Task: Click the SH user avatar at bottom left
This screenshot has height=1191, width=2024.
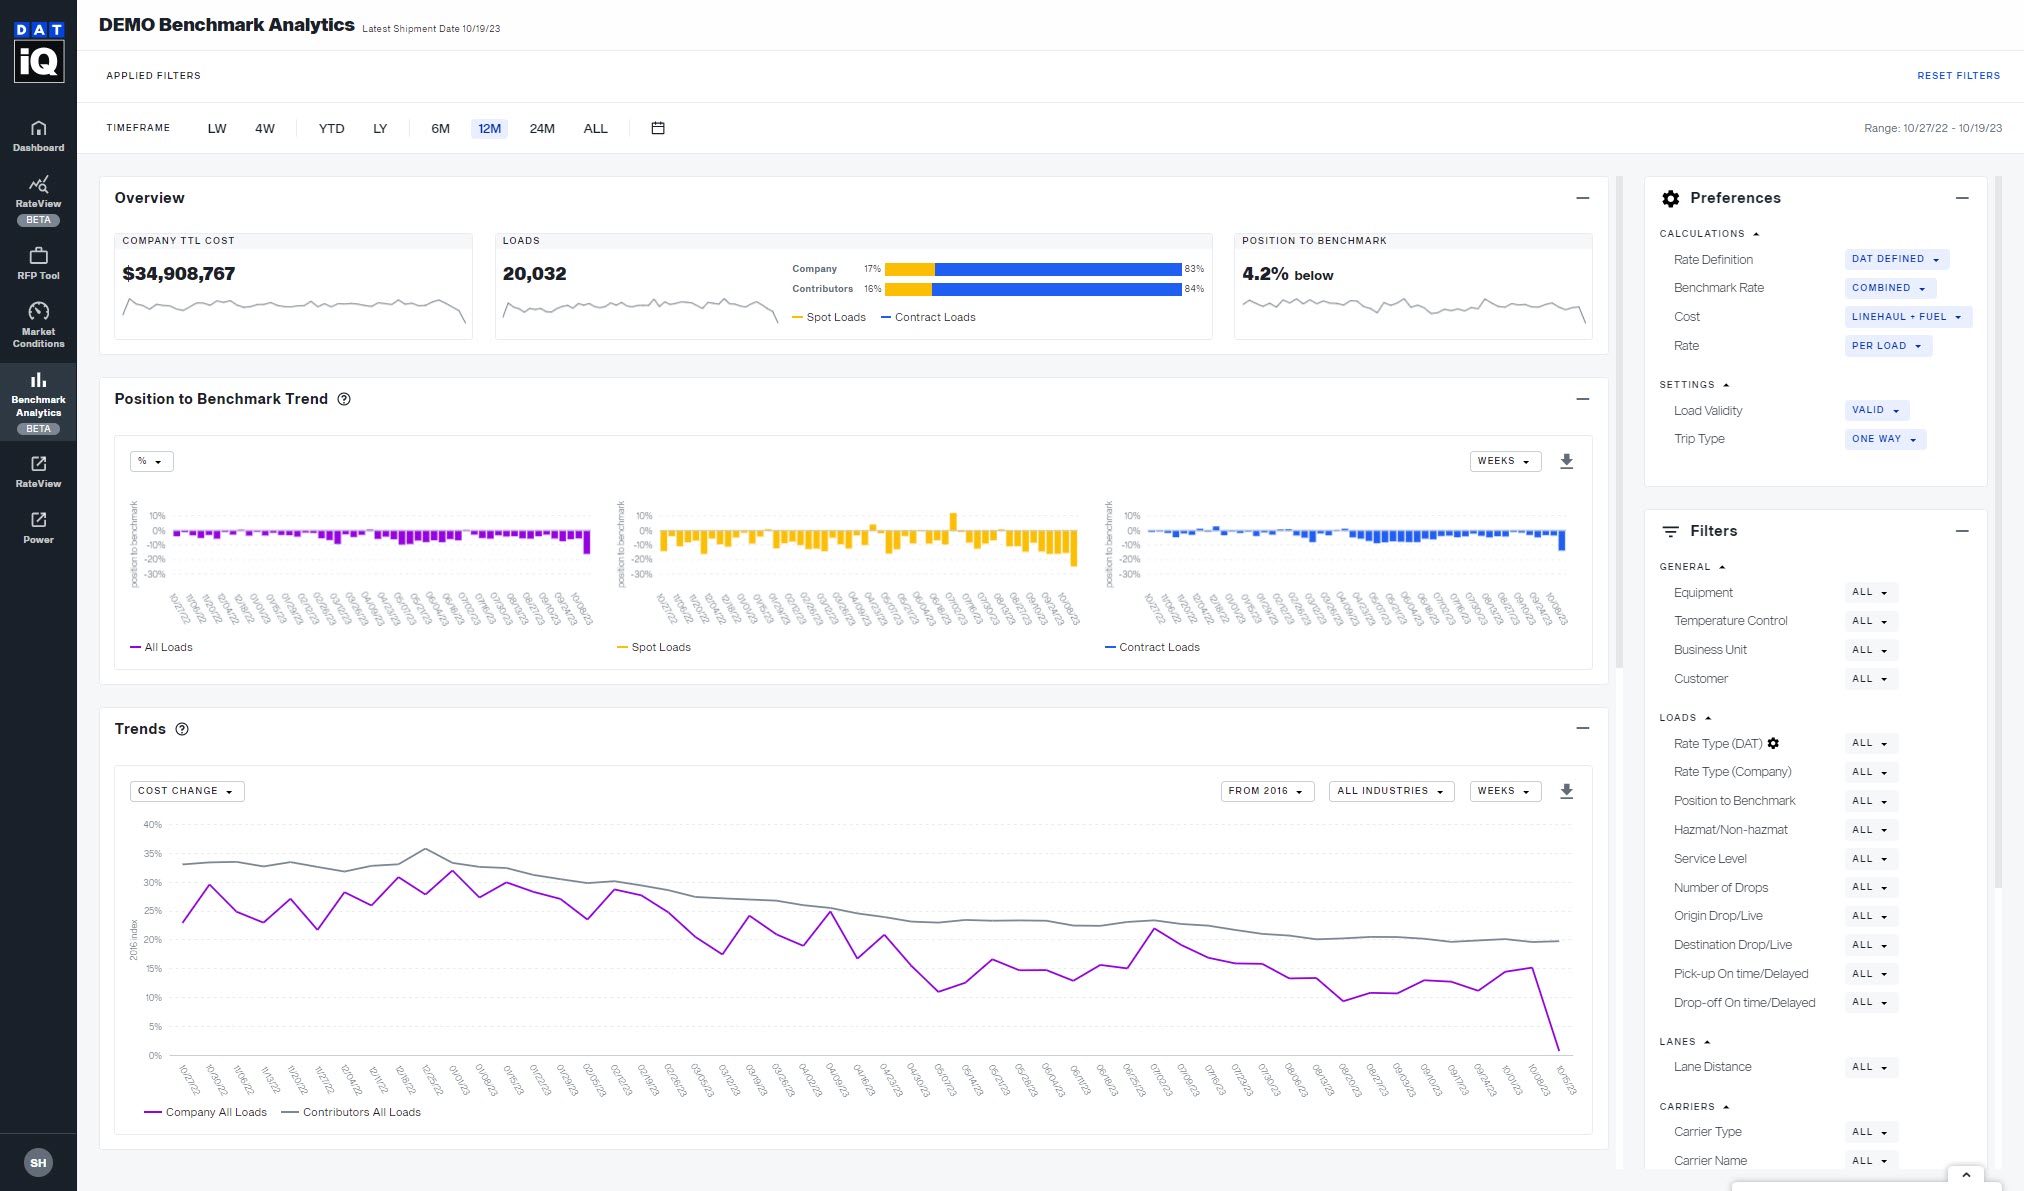Action: pyautogui.click(x=38, y=1162)
